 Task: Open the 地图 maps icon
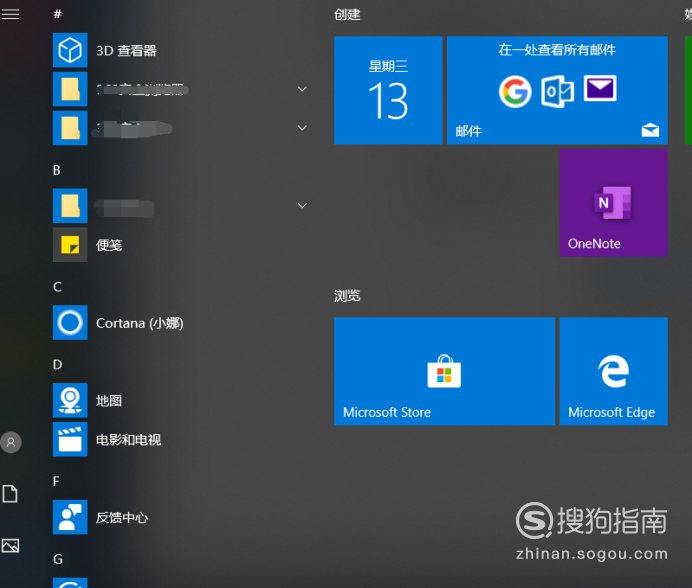(x=70, y=400)
